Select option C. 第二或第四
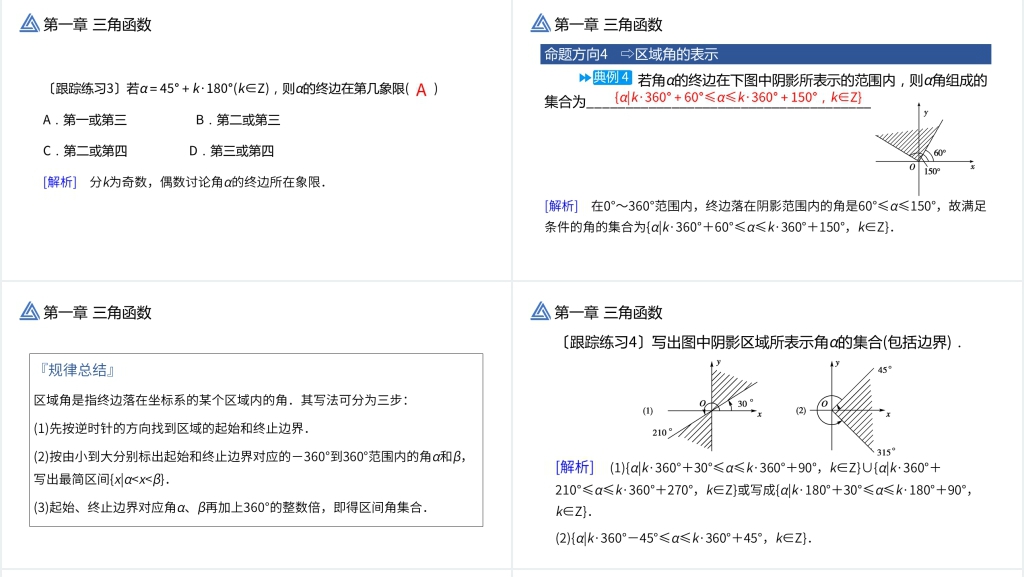This screenshot has width=1024, height=577. click(x=85, y=151)
